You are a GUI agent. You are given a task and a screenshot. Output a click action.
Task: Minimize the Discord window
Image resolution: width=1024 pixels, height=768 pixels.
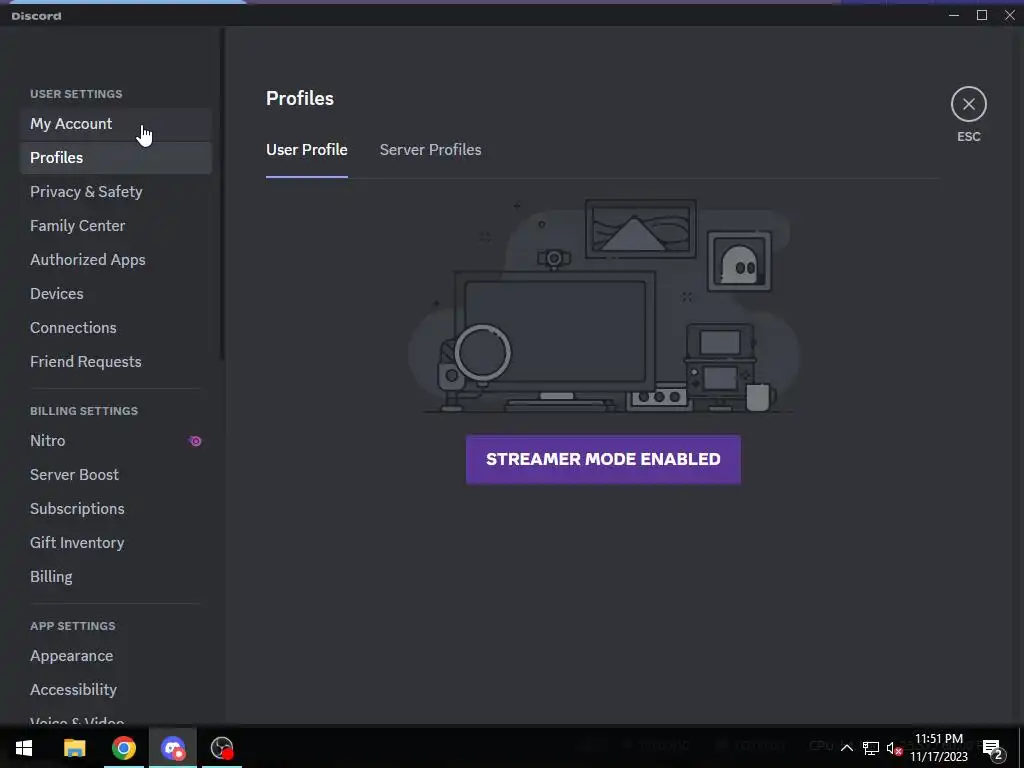pyautogui.click(x=954, y=15)
